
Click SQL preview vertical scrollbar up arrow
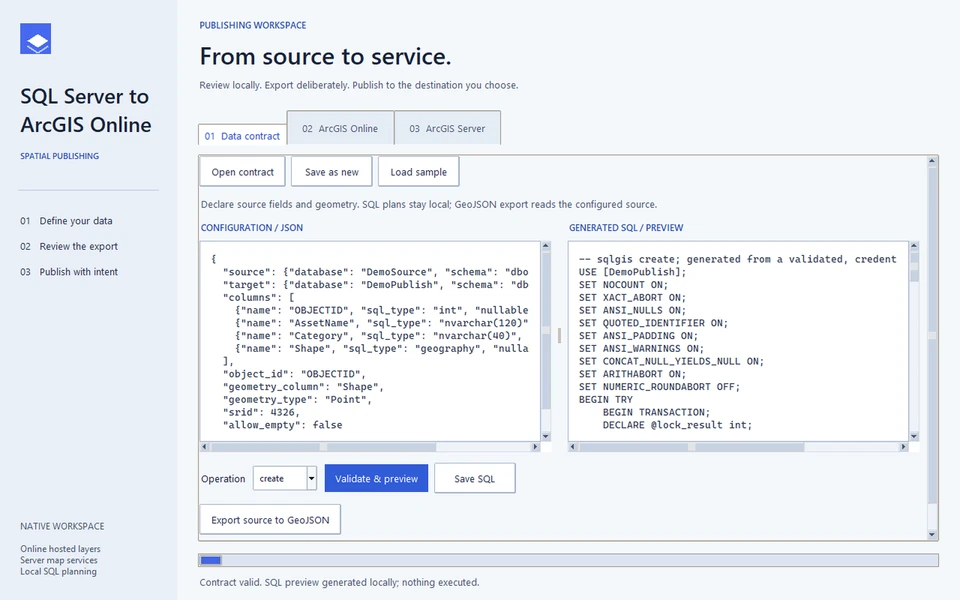tap(914, 246)
